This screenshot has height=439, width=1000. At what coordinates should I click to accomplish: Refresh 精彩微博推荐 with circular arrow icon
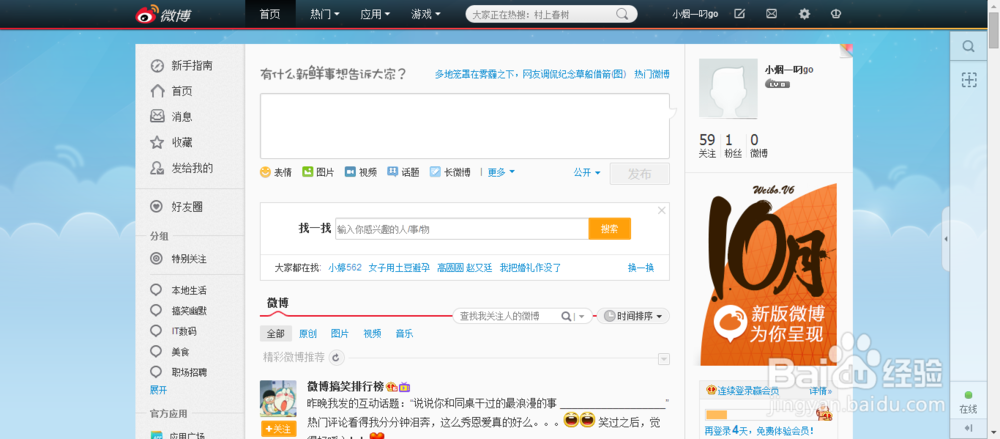[x=337, y=357]
